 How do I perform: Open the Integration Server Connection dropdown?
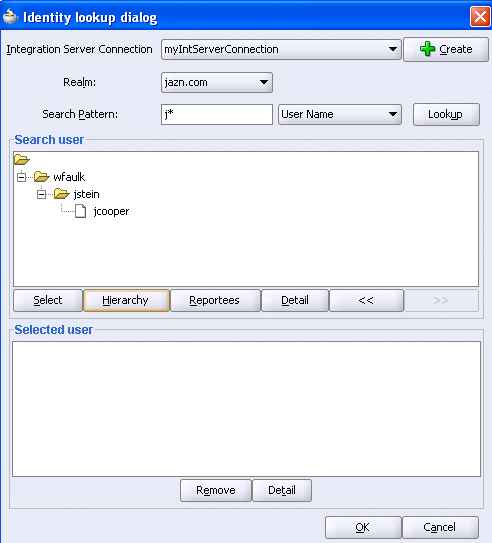281,50
